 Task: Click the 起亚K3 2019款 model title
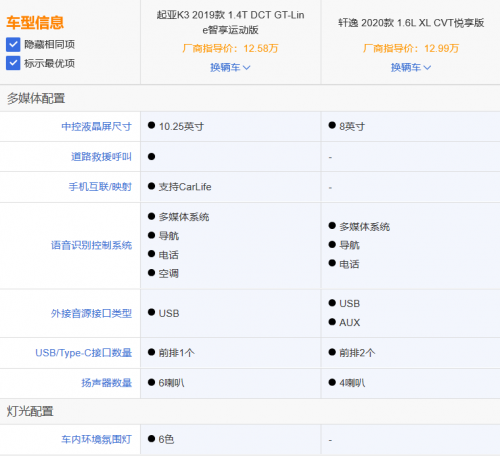(230, 22)
